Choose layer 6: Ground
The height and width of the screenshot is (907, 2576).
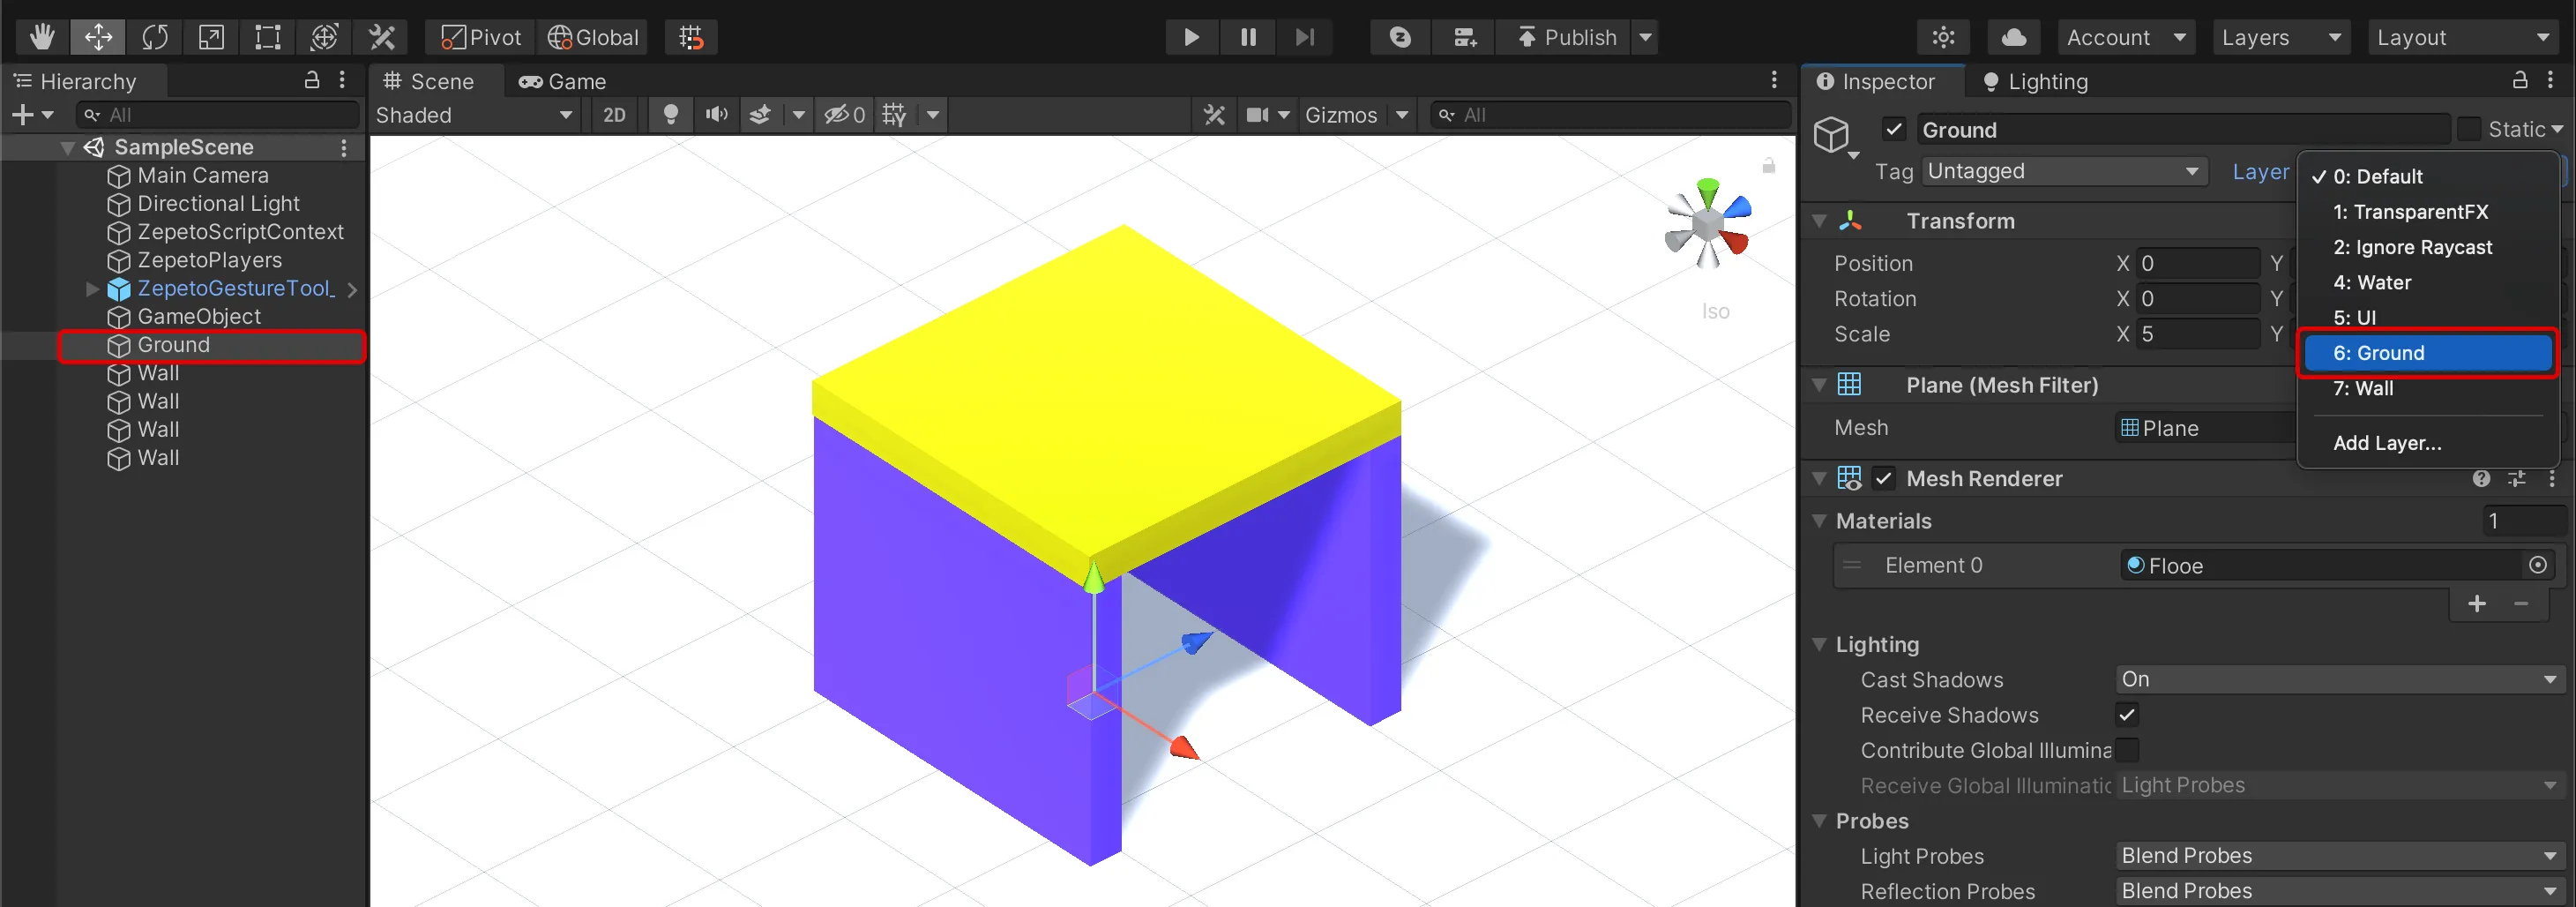click(x=2427, y=353)
